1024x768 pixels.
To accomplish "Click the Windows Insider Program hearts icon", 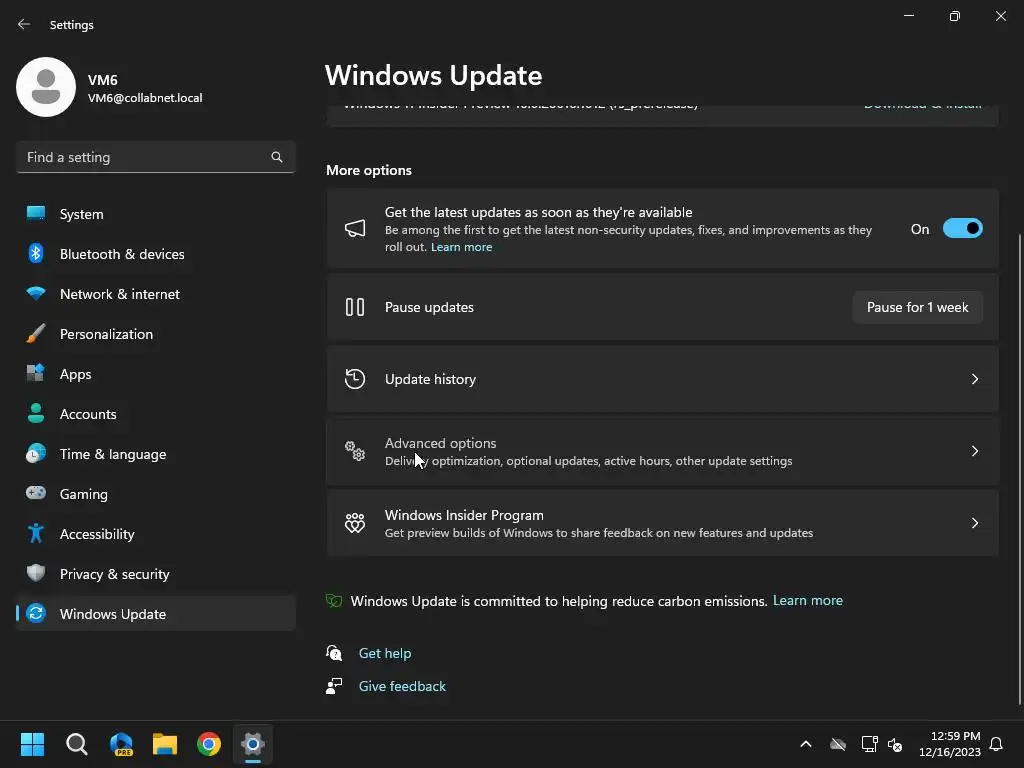I will pyautogui.click(x=355, y=522).
